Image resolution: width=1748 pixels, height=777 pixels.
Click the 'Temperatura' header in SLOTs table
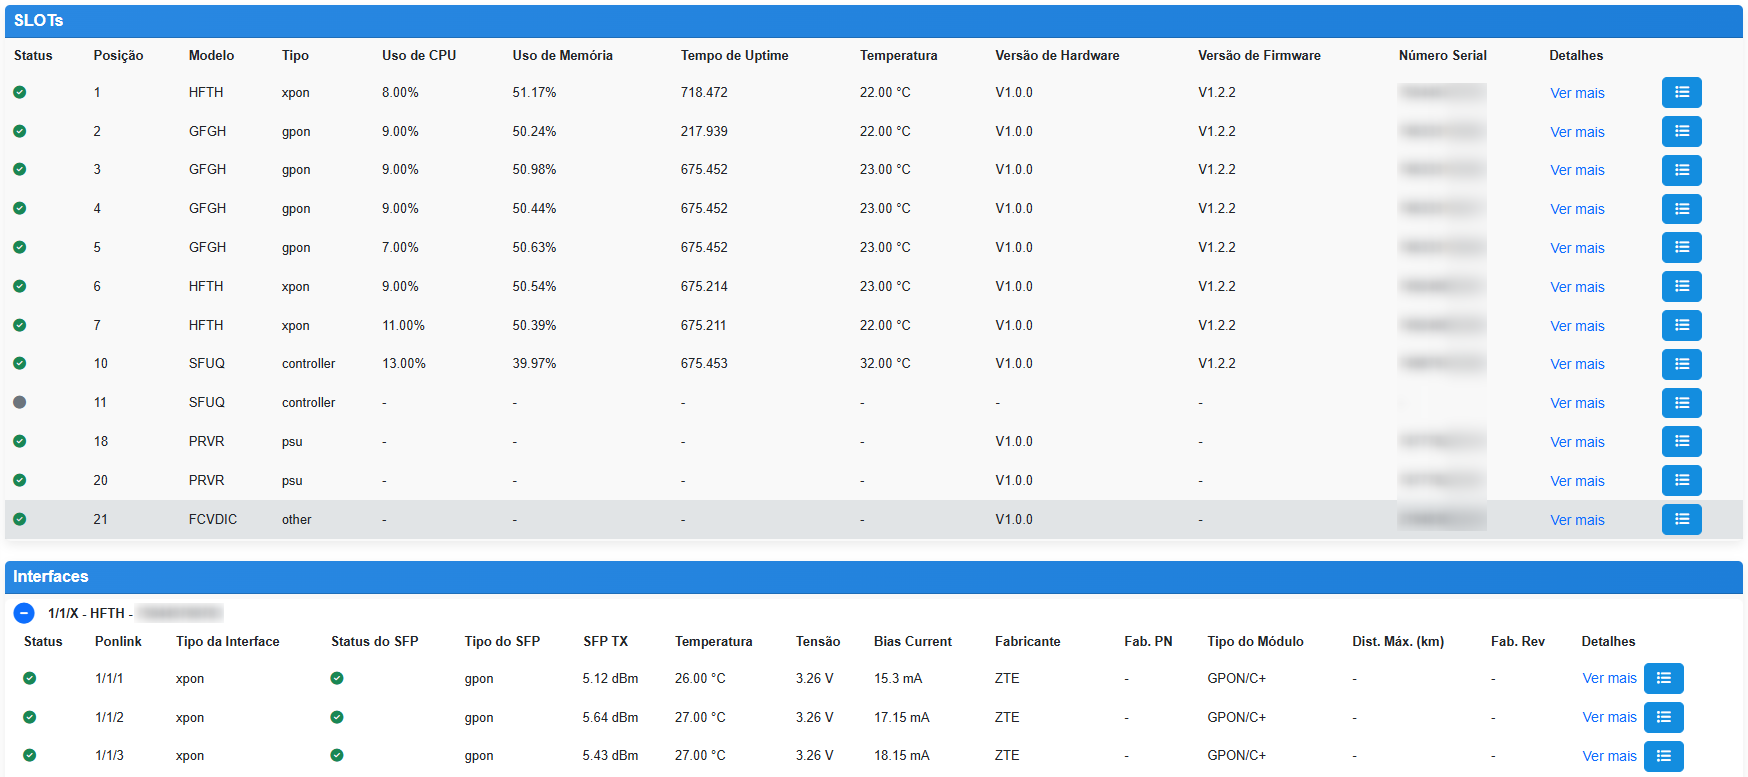tap(898, 56)
